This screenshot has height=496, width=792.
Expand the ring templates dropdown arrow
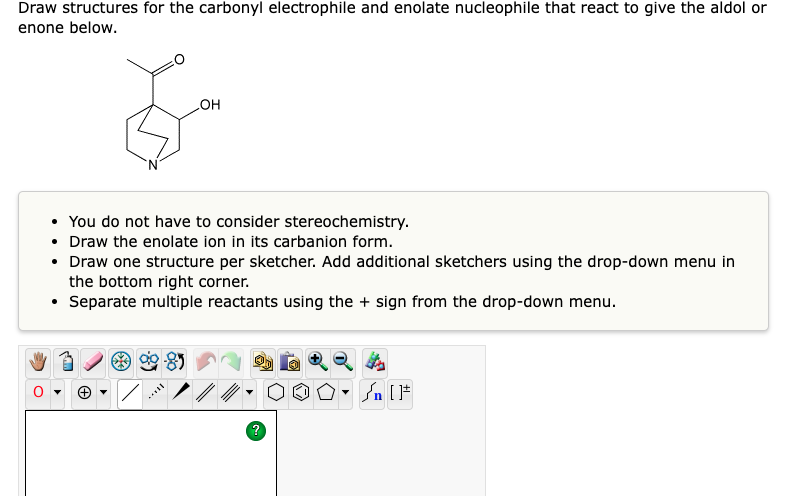coord(345,392)
